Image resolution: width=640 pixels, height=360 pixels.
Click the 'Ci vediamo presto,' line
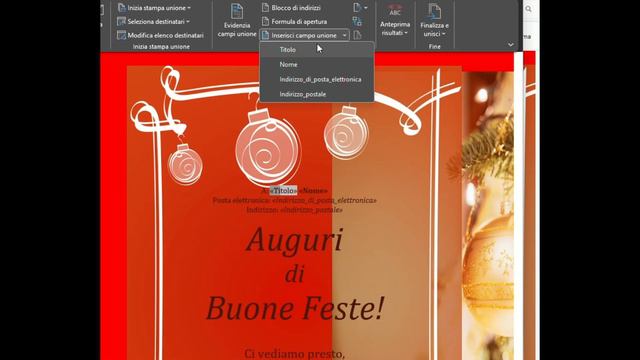[x=295, y=353]
